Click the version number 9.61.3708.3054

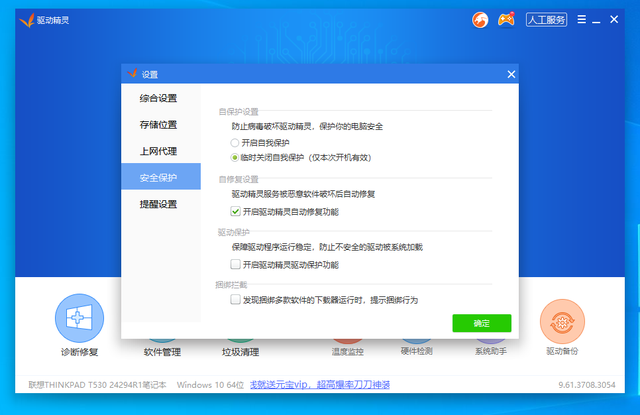point(587,385)
